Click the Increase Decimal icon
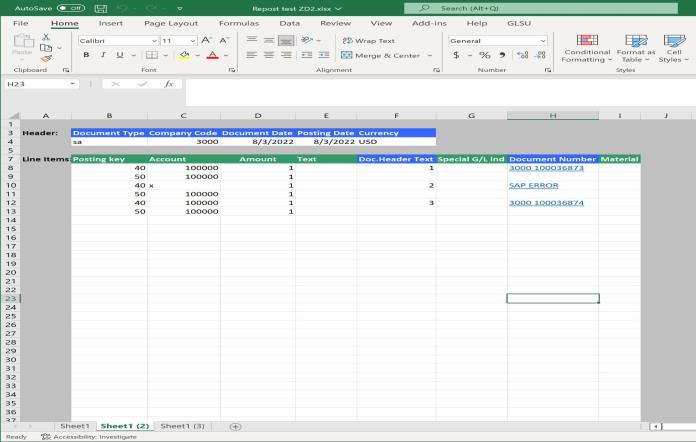 (523, 55)
